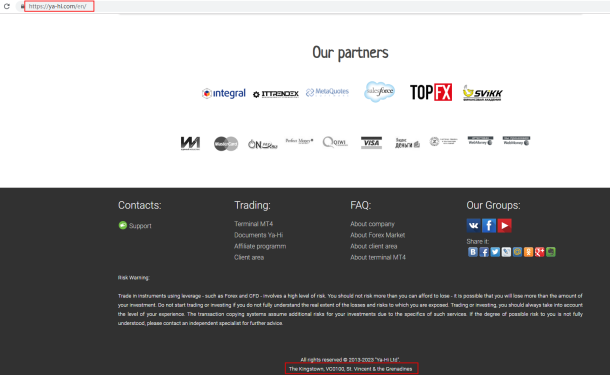Click the Contacts: footer heading

tap(140, 205)
